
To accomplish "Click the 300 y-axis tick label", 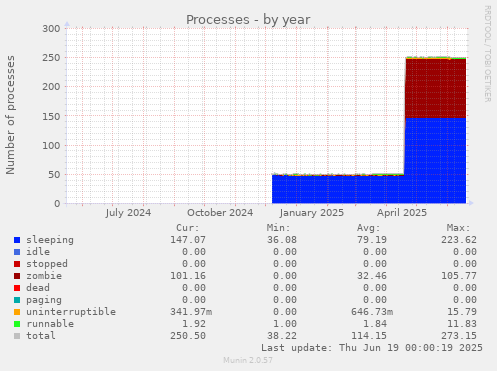I will coord(51,29).
